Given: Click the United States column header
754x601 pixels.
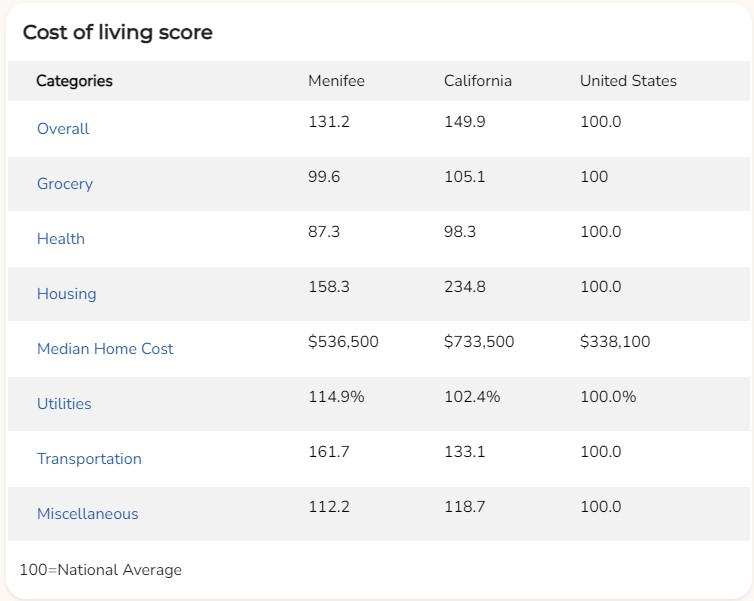Looking at the screenshot, I should pos(628,81).
